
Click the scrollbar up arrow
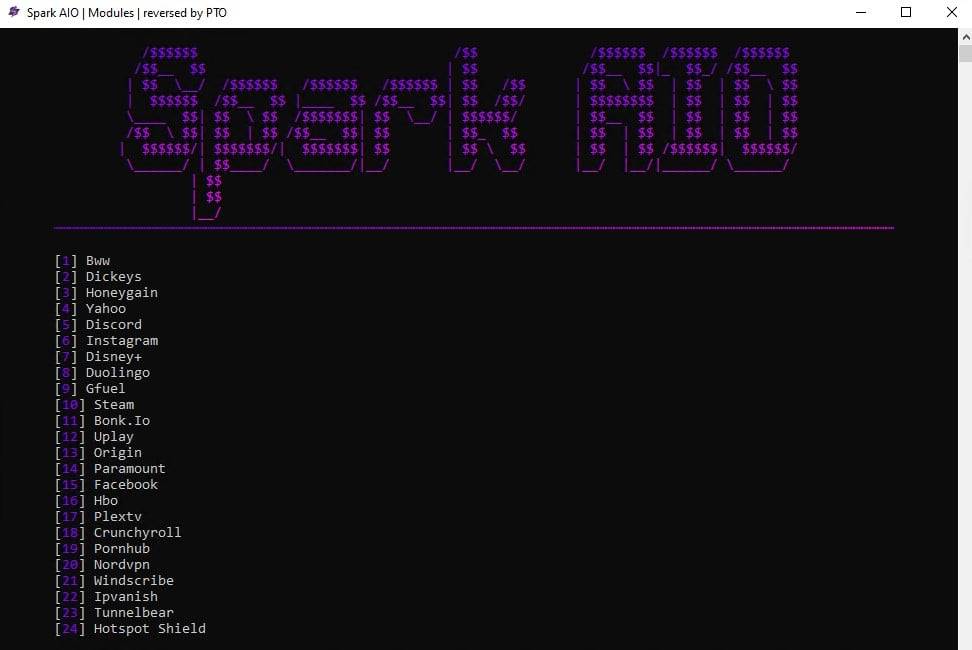(965, 37)
